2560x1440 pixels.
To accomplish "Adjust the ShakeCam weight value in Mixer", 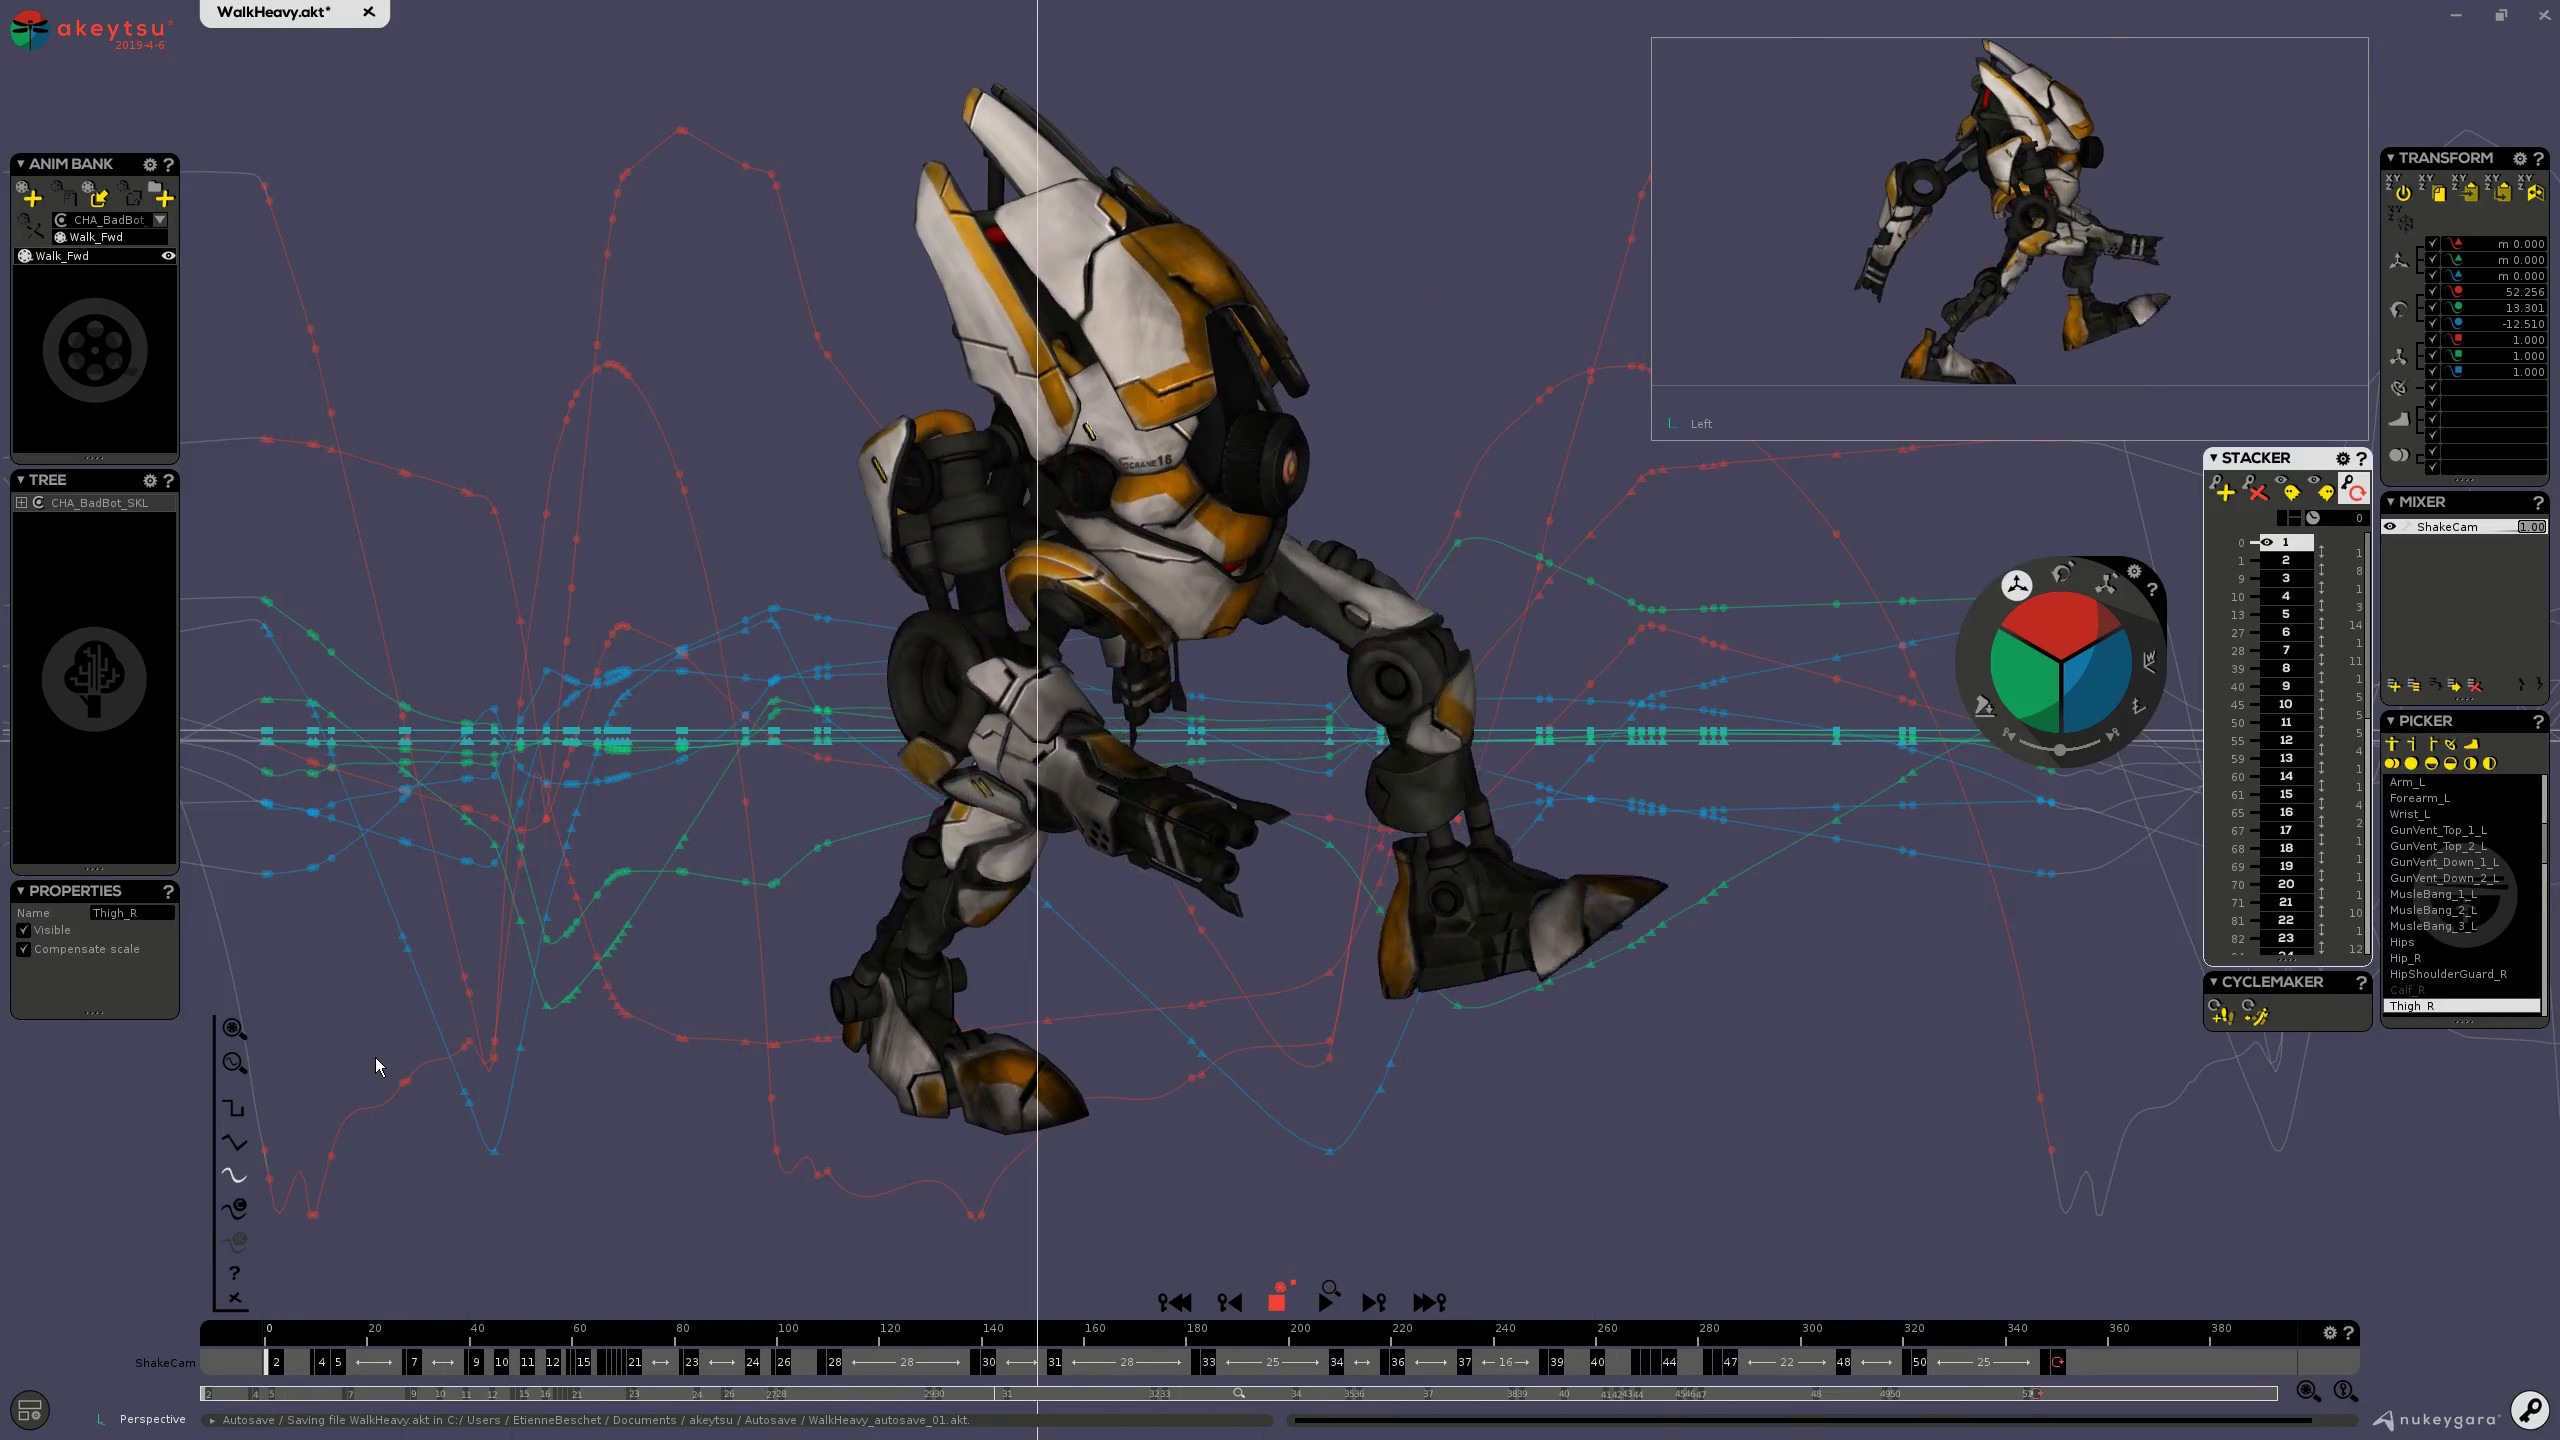I will click(x=2532, y=527).
